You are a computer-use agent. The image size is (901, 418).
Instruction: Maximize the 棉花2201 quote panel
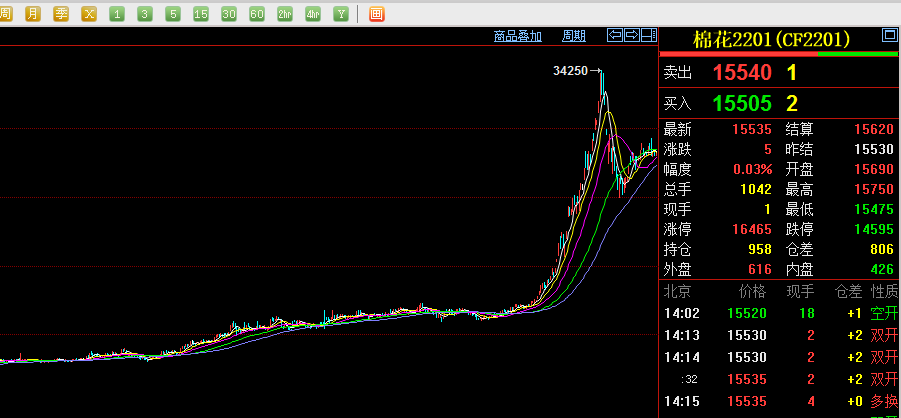[889, 35]
